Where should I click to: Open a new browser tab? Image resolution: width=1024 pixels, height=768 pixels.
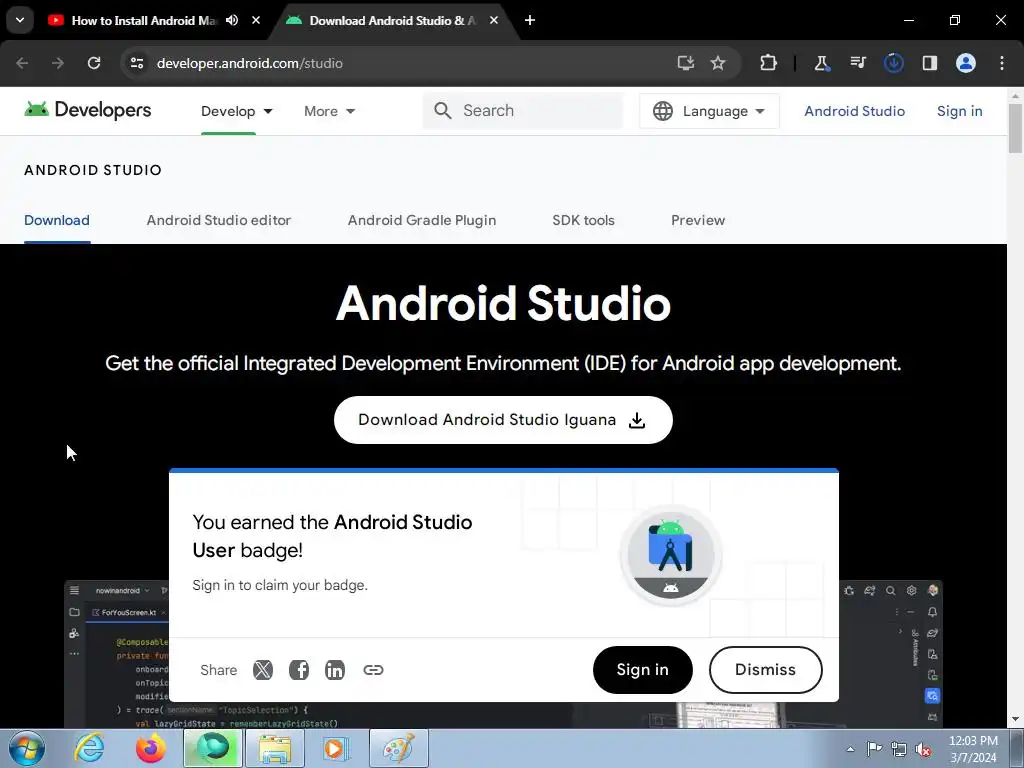click(x=530, y=20)
